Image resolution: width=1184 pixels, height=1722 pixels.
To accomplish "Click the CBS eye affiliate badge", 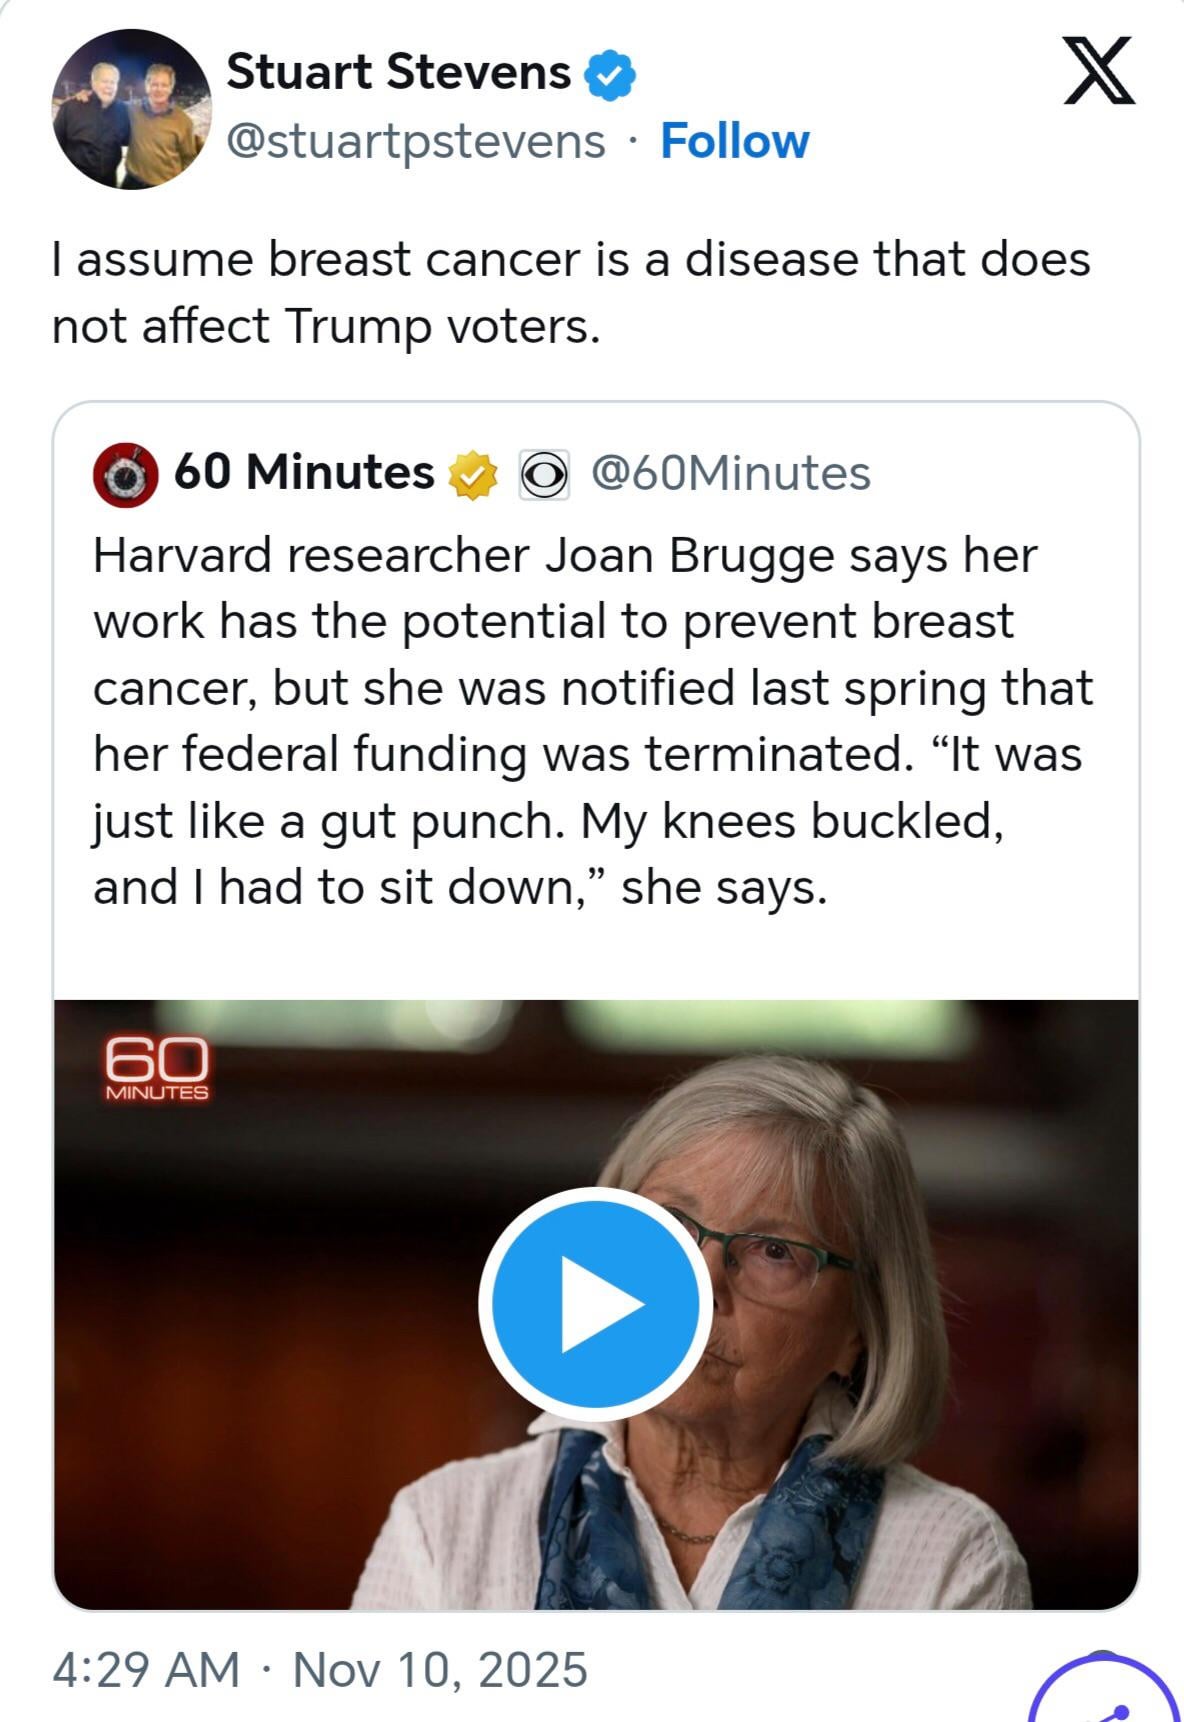I will tap(543, 475).
